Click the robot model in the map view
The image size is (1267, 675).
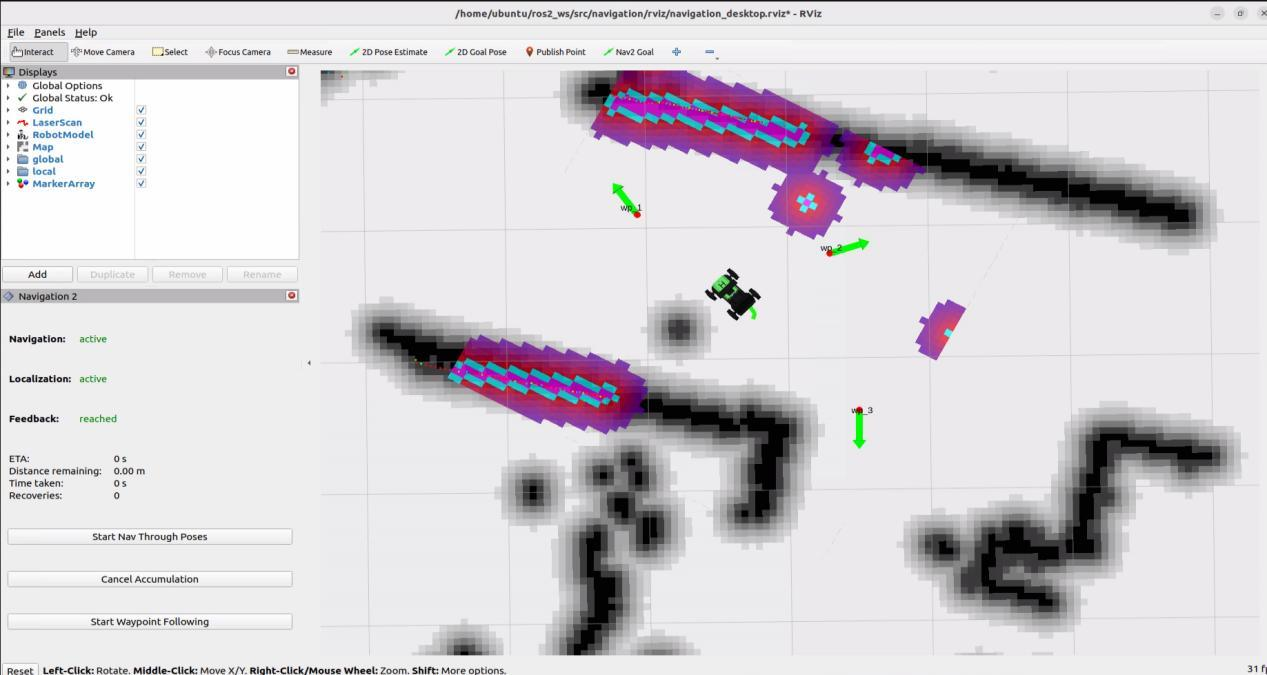[733, 294]
